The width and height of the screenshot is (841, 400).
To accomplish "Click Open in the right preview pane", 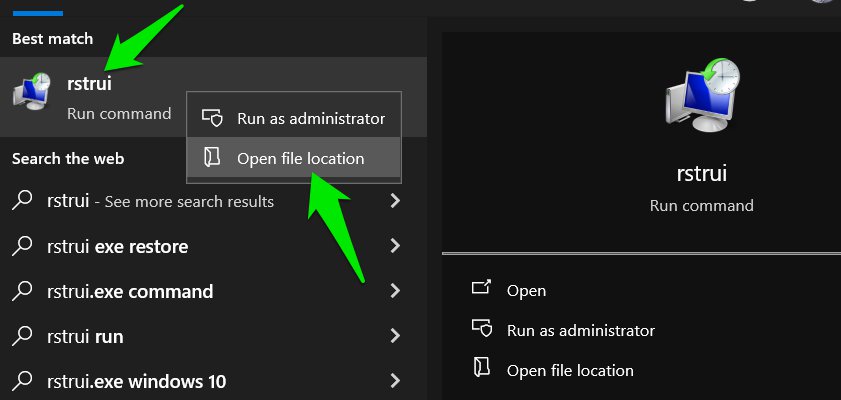I will click(526, 291).
